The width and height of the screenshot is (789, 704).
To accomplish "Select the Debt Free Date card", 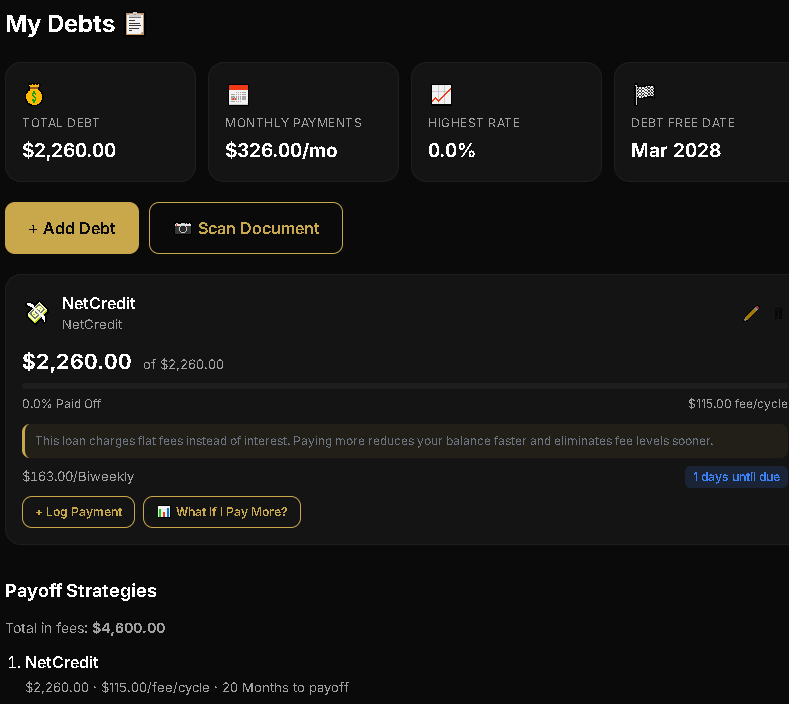I will tap(701, 122).
